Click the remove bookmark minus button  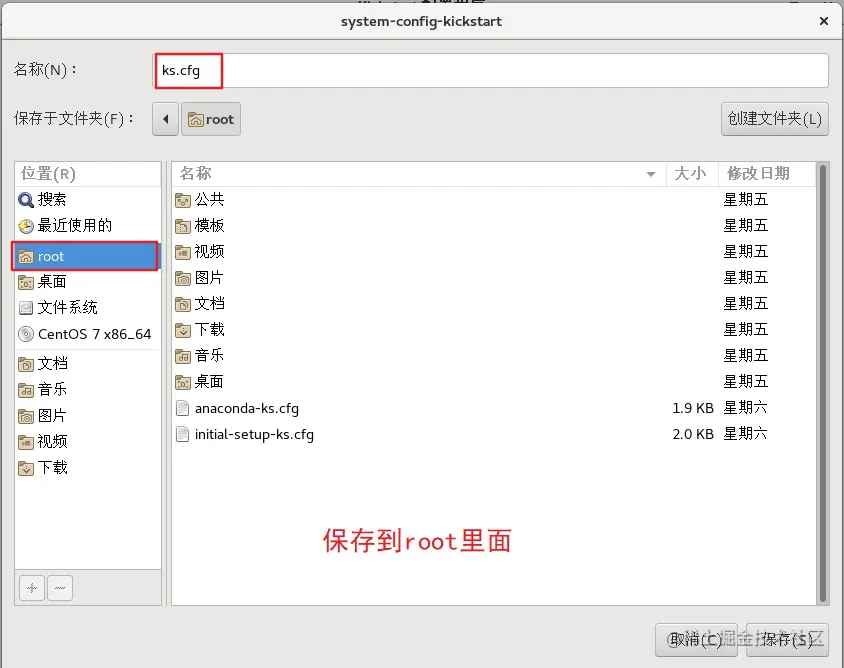coord(60,588)
